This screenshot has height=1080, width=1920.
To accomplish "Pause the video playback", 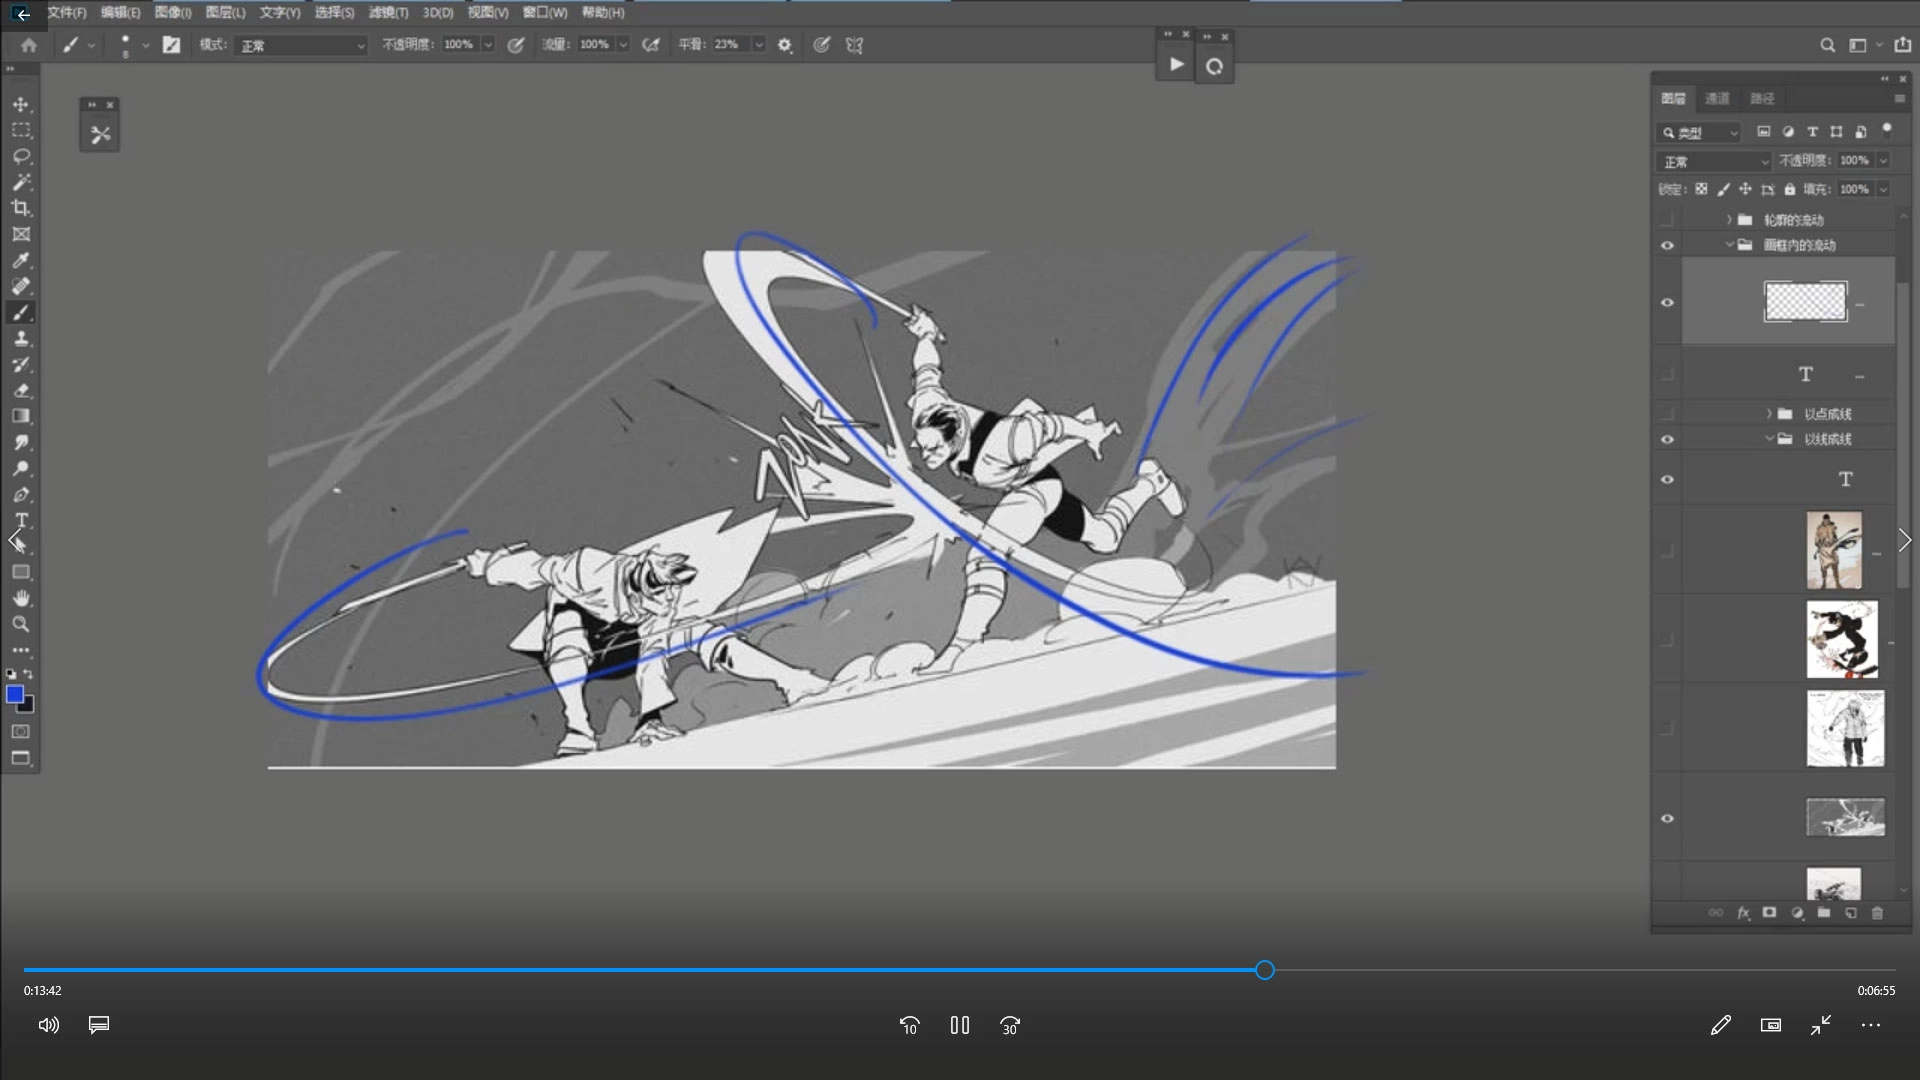I will coord(960,1025).
